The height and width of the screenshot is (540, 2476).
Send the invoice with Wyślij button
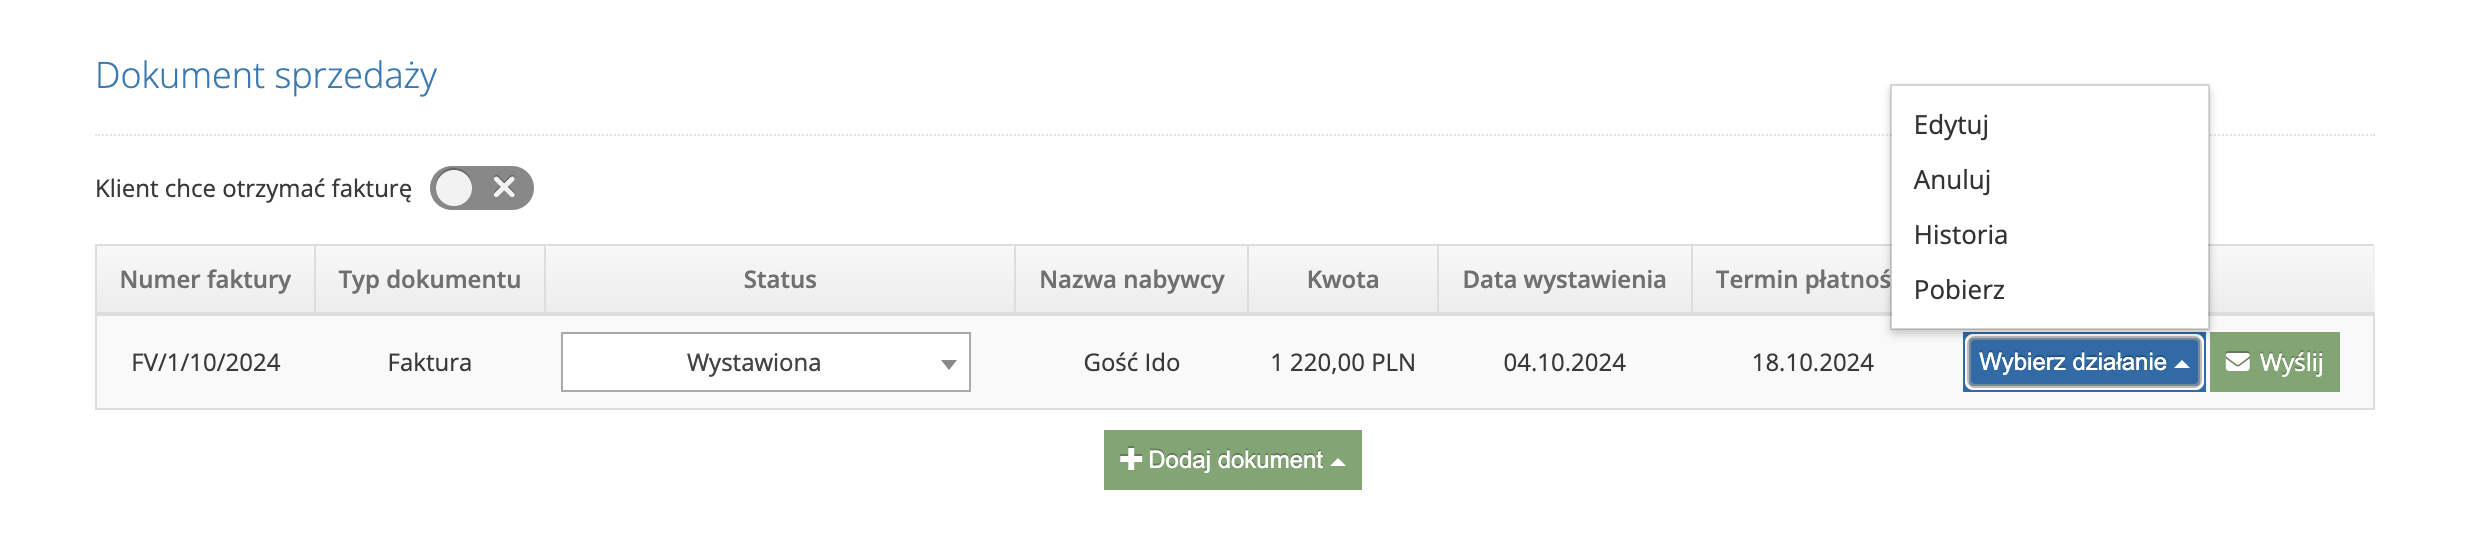(x=2275, y=362)
